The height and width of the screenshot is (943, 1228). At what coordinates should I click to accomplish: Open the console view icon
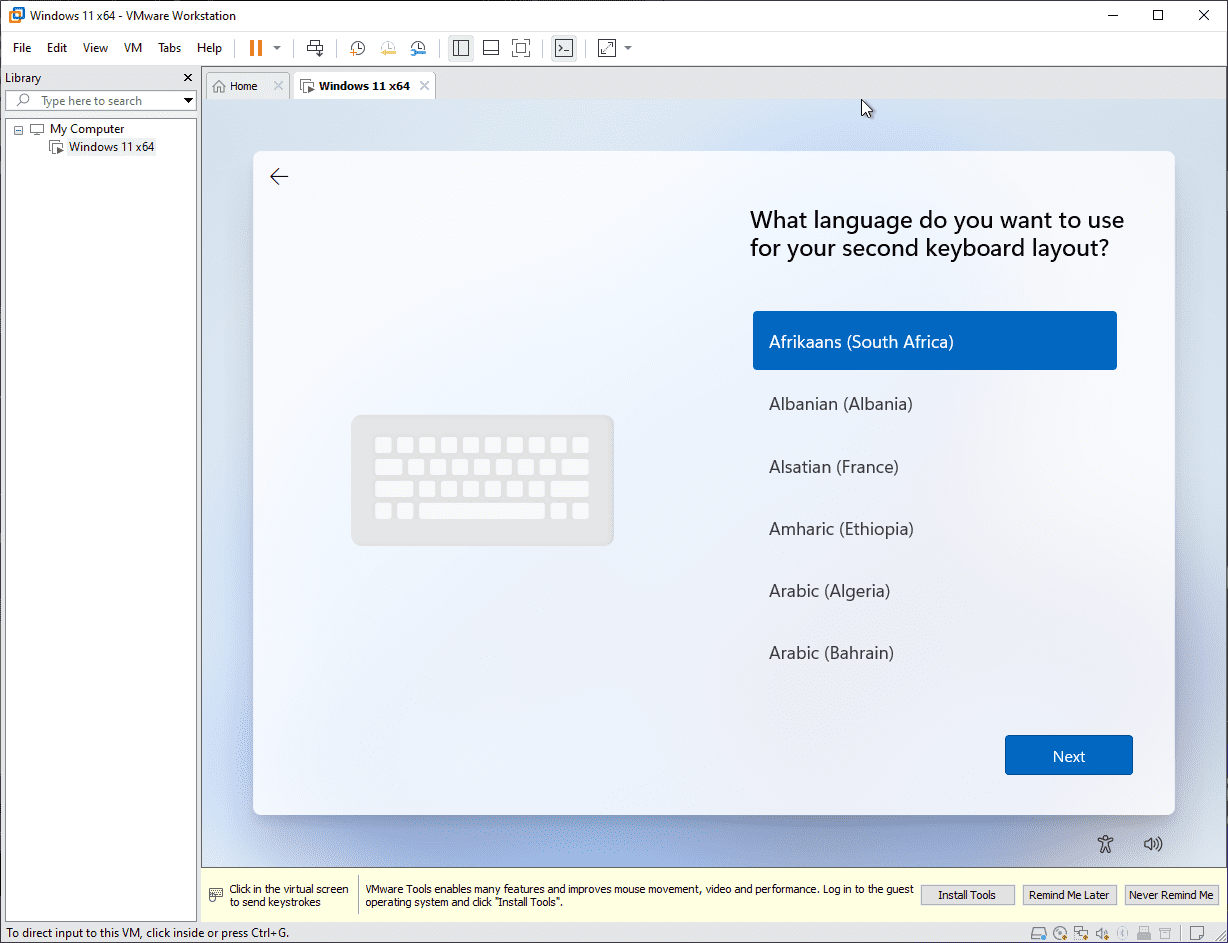[x=564, y=48]
